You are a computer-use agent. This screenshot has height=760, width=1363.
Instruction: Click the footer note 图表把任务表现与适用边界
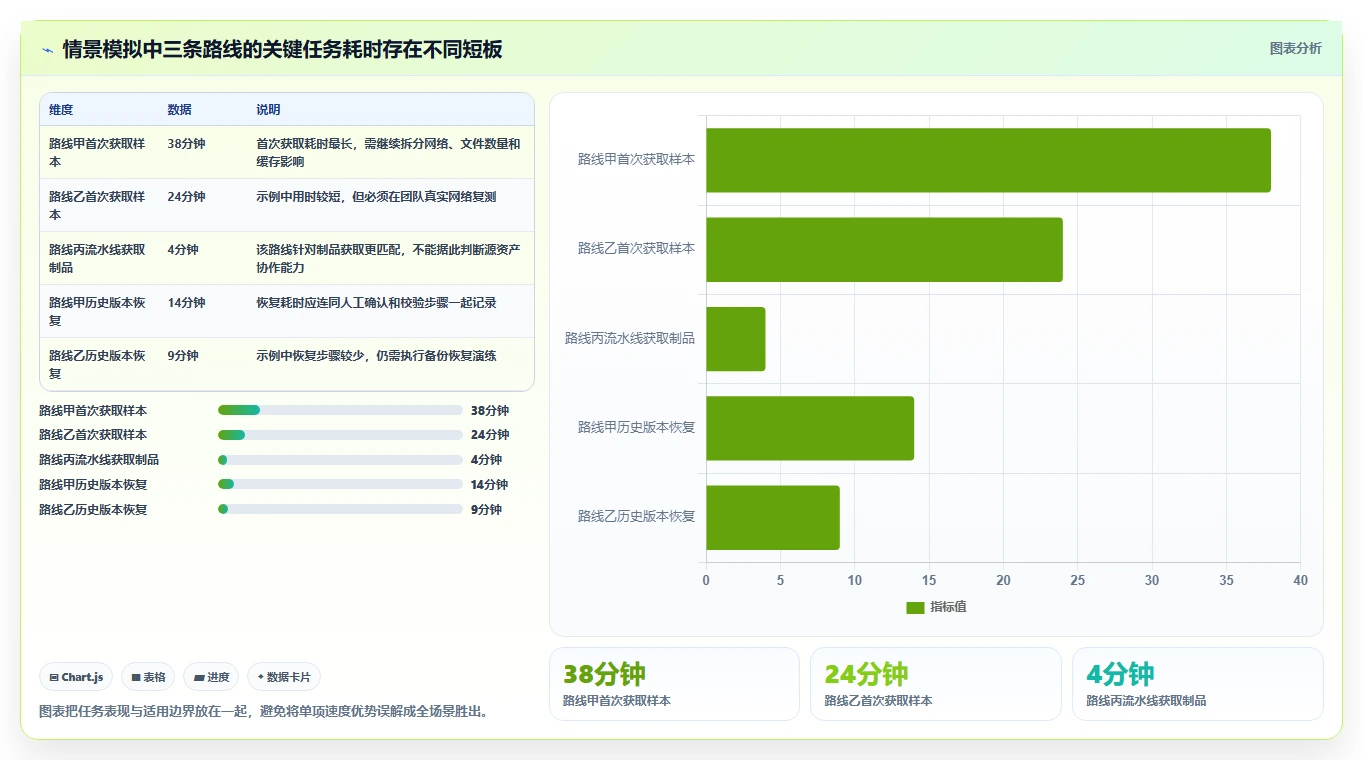click(263, 712)
